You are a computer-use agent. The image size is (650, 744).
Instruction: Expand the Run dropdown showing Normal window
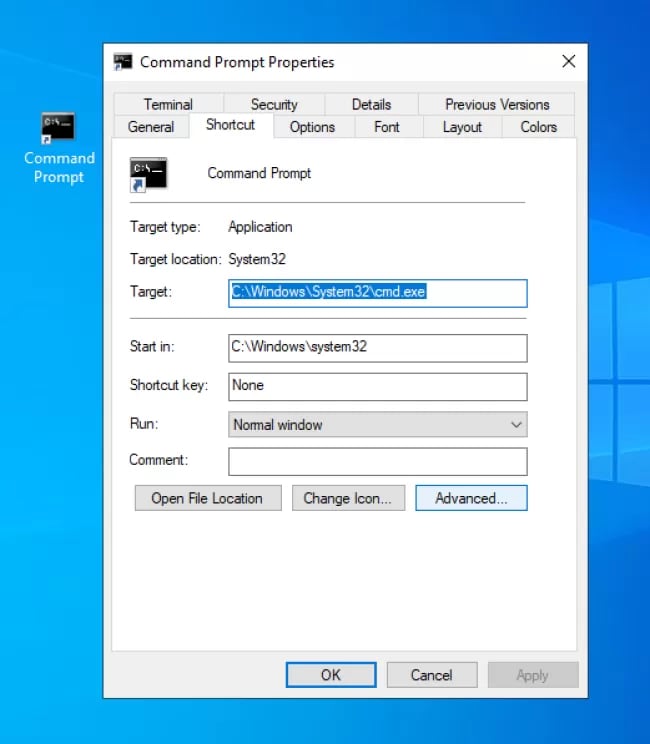point(378,424)
